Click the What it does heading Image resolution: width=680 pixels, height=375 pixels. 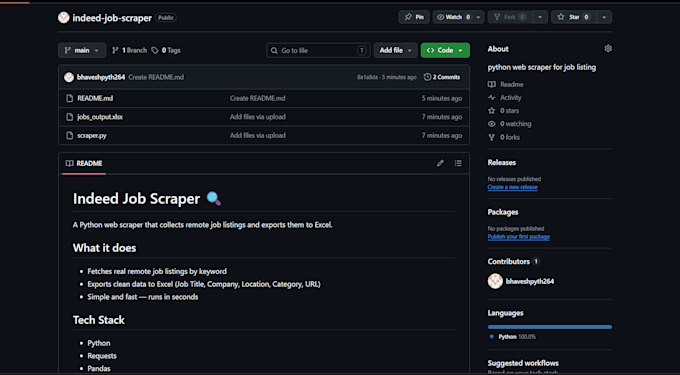(104, 248)
